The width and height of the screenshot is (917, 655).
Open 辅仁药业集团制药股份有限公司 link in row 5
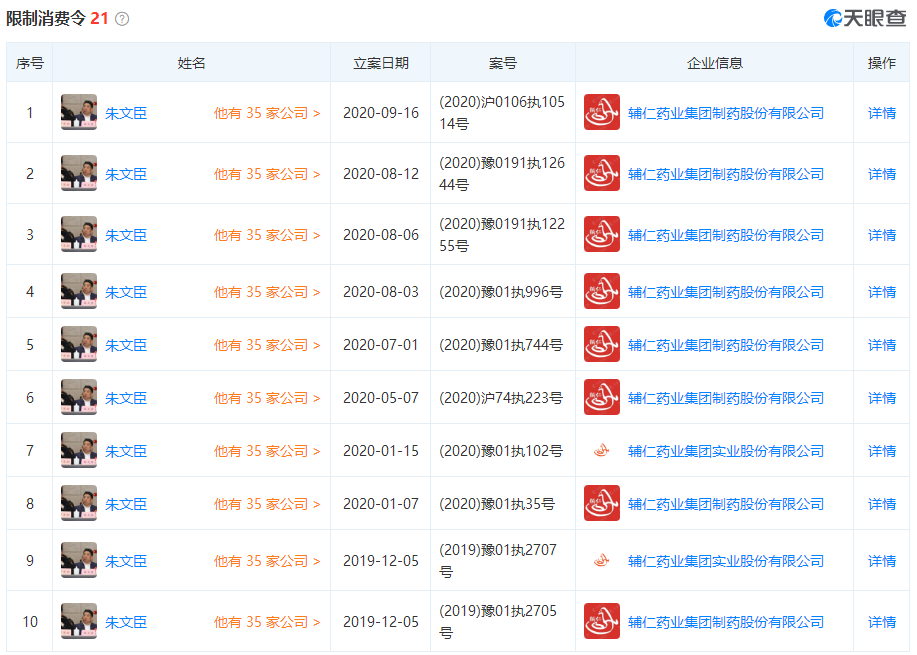(x=726, y=345)
